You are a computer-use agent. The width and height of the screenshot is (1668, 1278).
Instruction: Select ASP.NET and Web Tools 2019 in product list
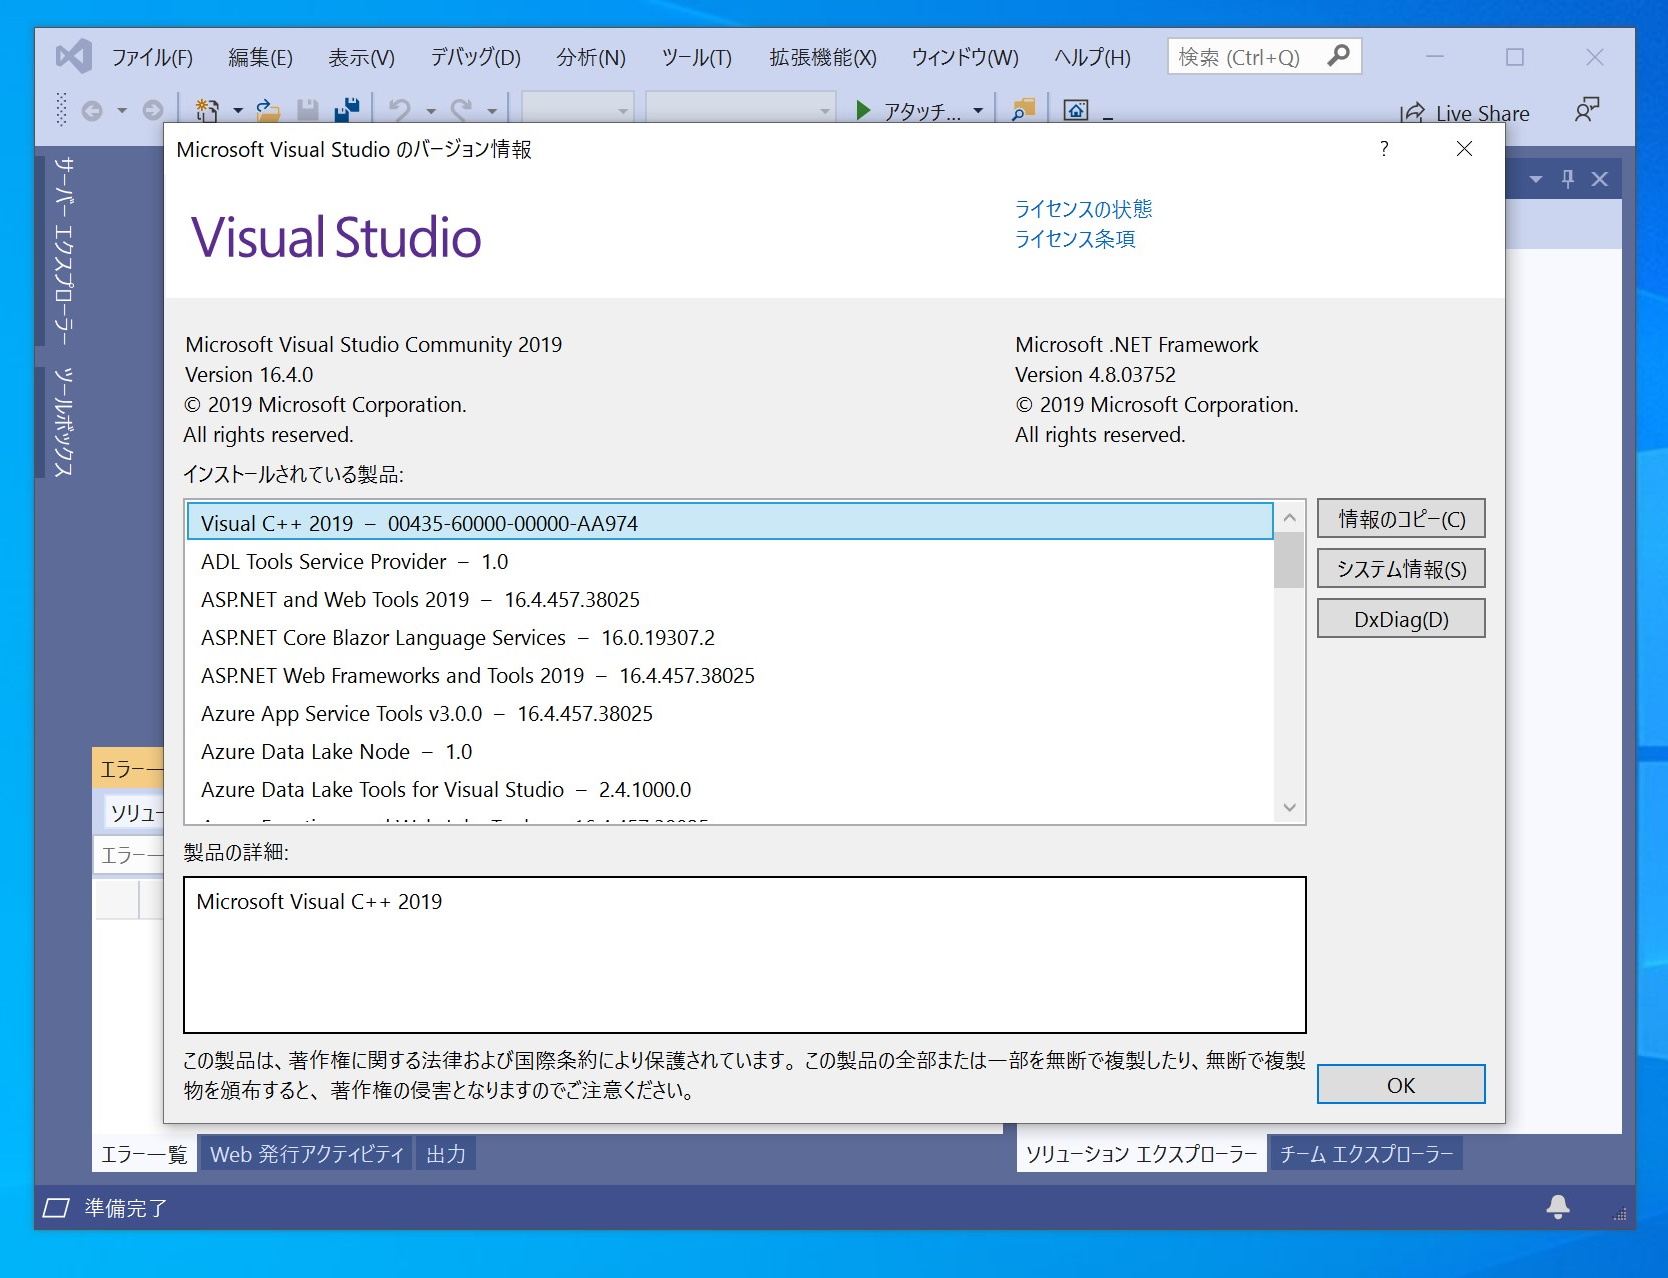click(419, 599)
